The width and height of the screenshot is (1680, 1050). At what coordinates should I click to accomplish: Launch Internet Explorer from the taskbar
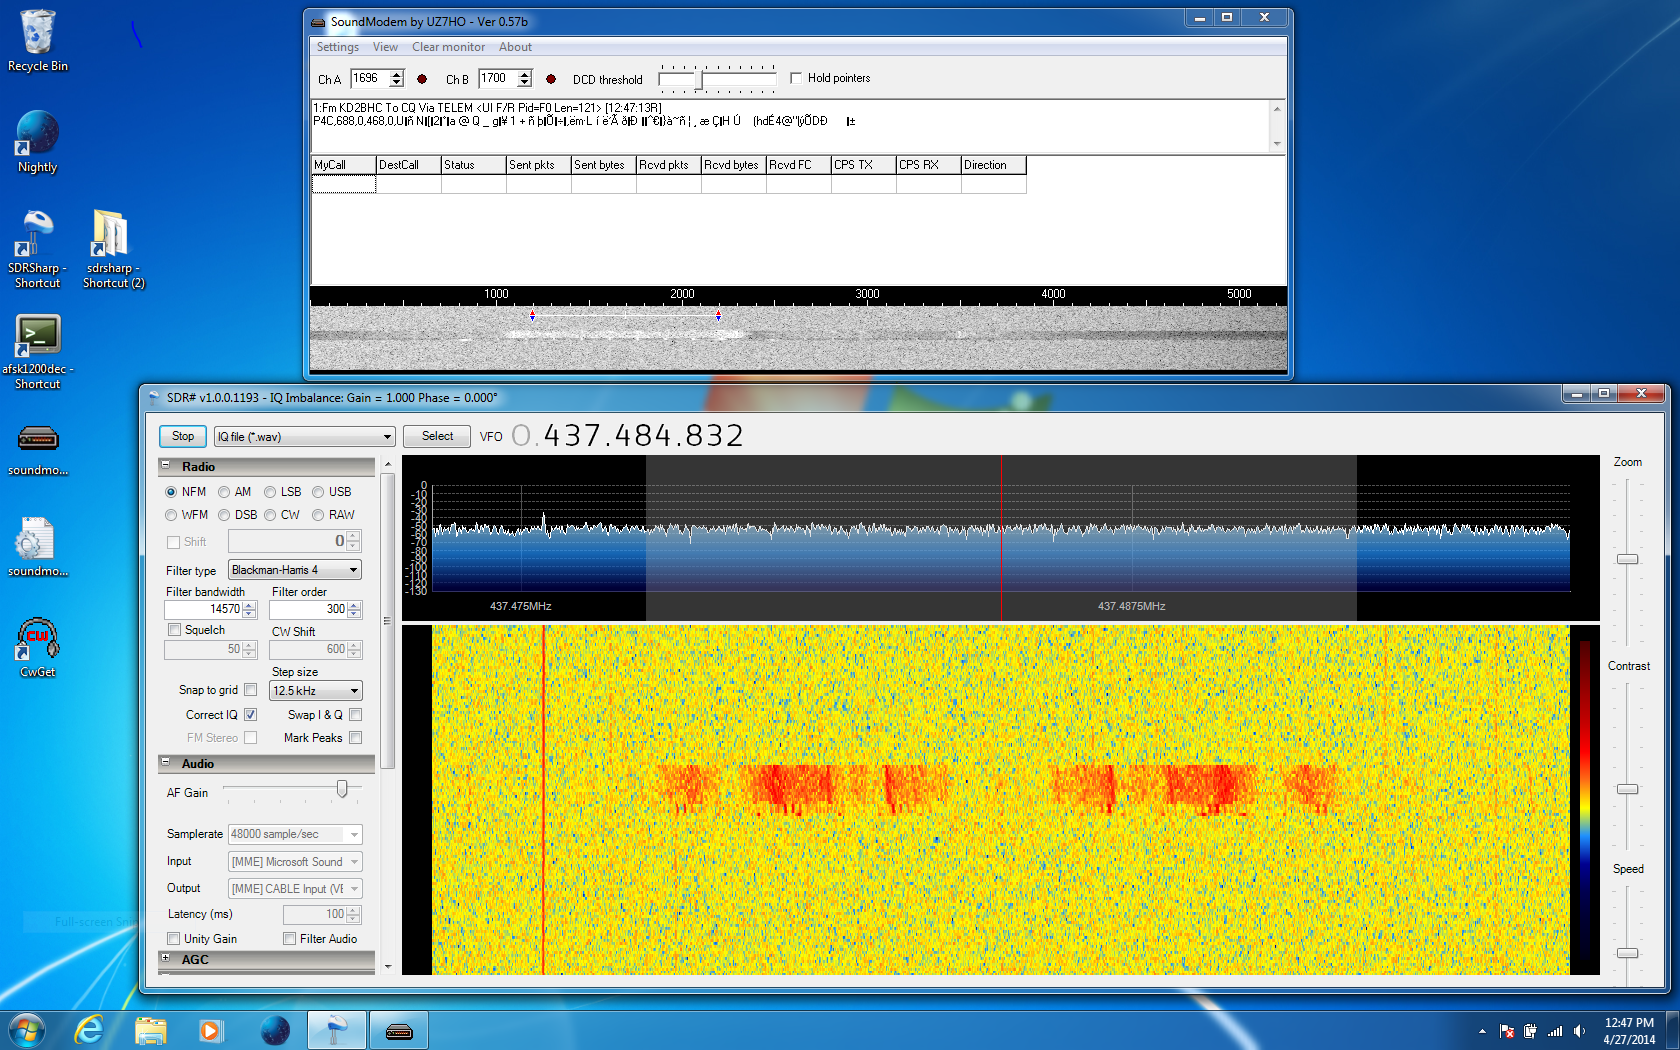point(89,1030)
